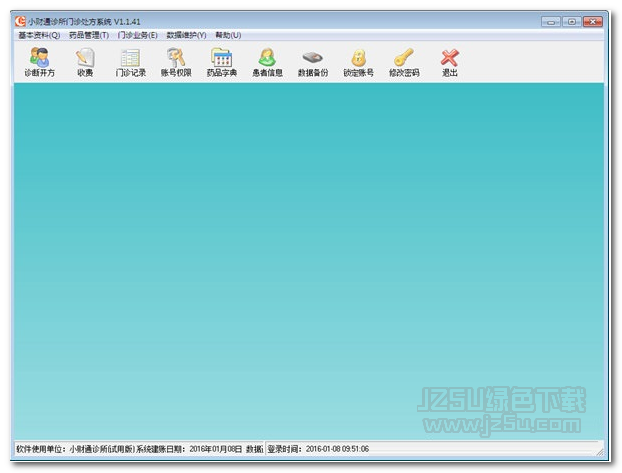
Task: Expand the 门诊业务(E) menu
Action: coord(138,35)
